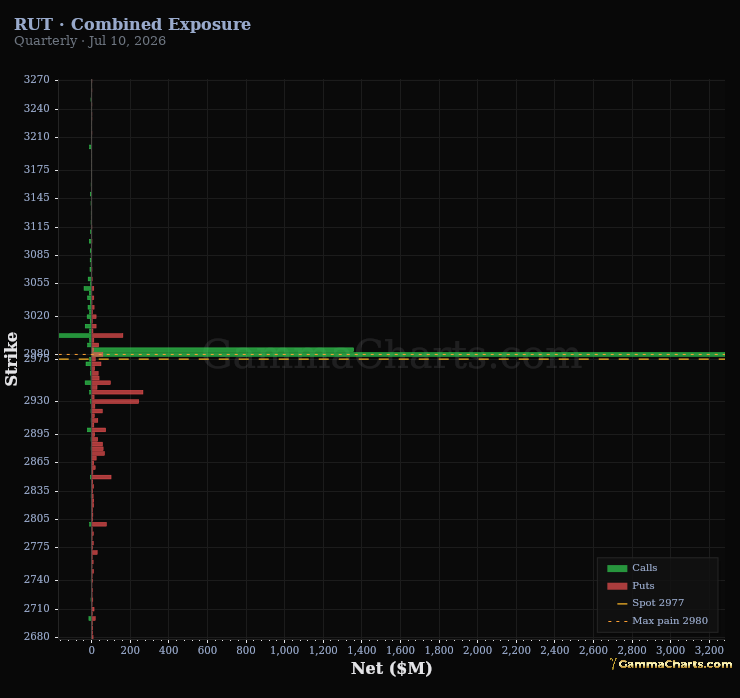Click the 1,000 tick label on x-axis
740x698 pixels.
284,650
